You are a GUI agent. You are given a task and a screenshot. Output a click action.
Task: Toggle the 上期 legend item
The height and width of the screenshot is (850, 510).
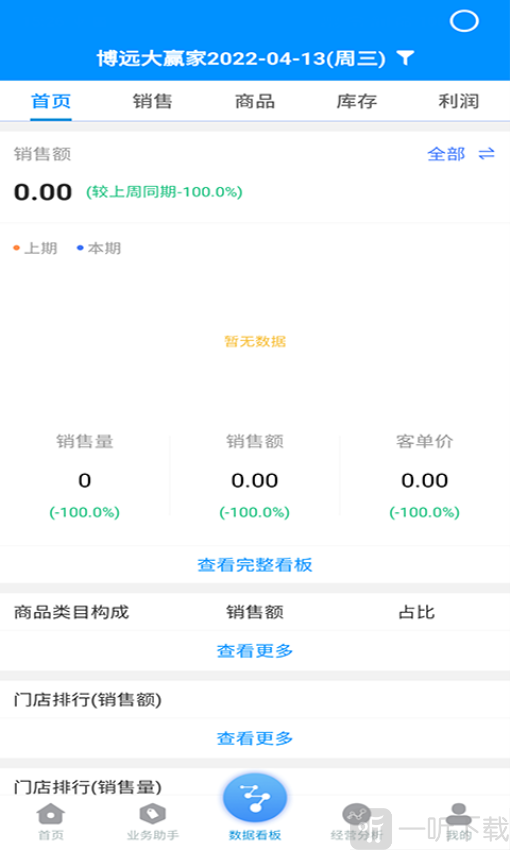pos(35,248)
